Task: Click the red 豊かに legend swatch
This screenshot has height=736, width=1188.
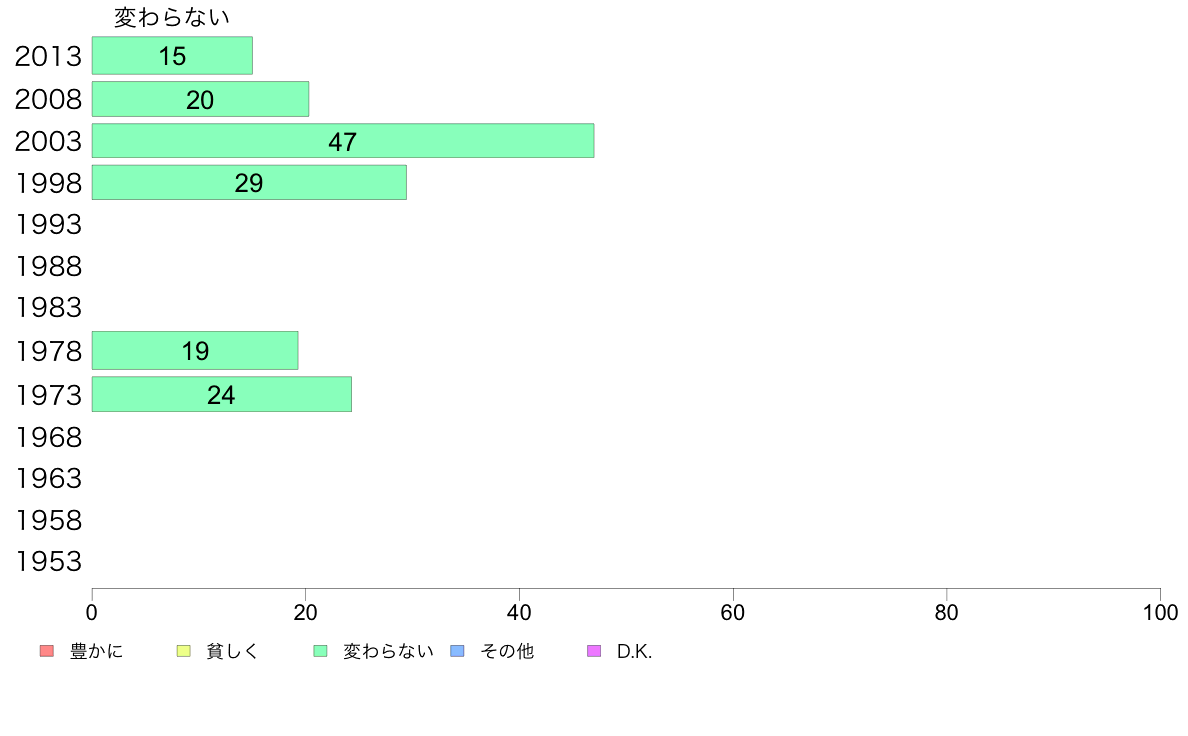Action: (x=46, y=652)
